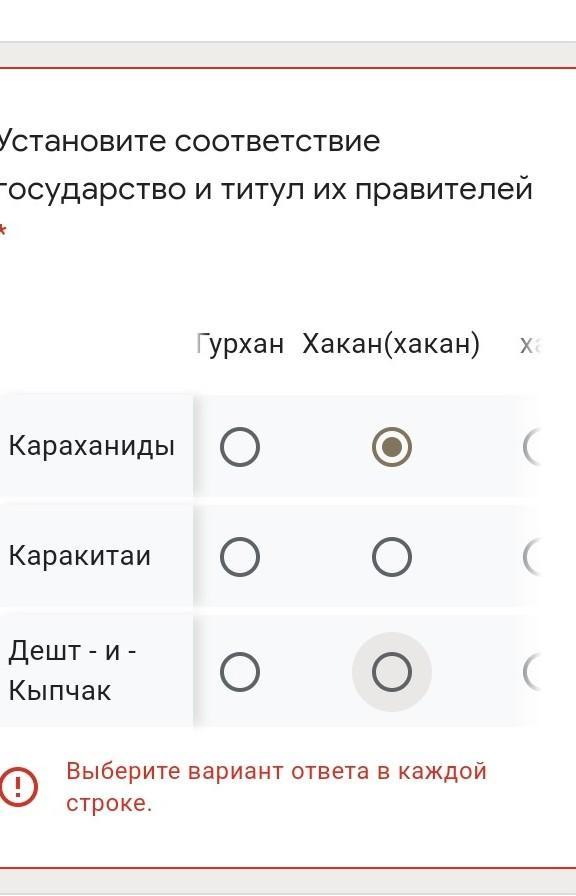576x896 pixels.
Task: Choose the cut-off third option for Караханиды
Action: [533, 446]
